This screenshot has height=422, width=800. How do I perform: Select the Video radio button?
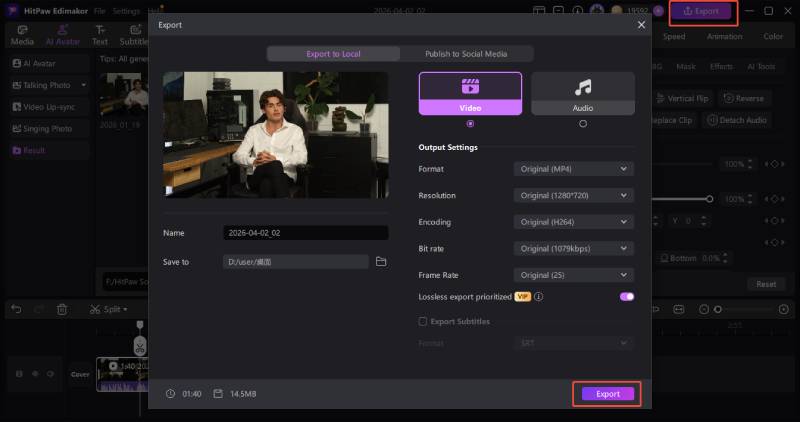pos(470,123)
